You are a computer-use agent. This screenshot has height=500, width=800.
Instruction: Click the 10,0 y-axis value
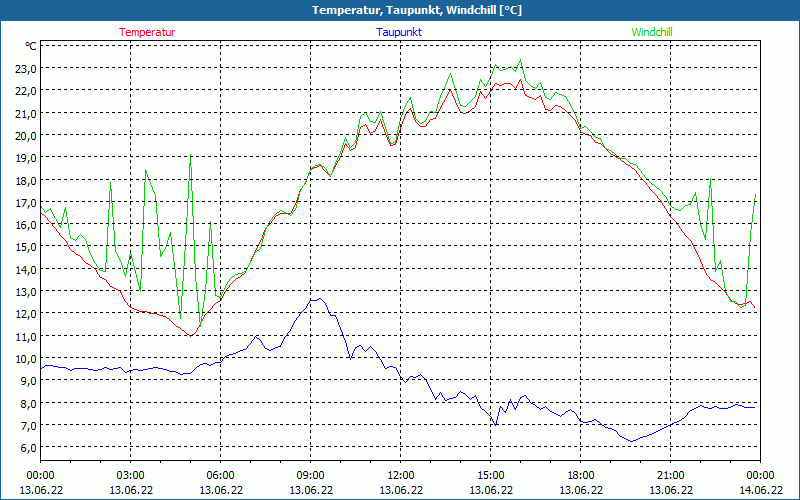tap(26, 359)
